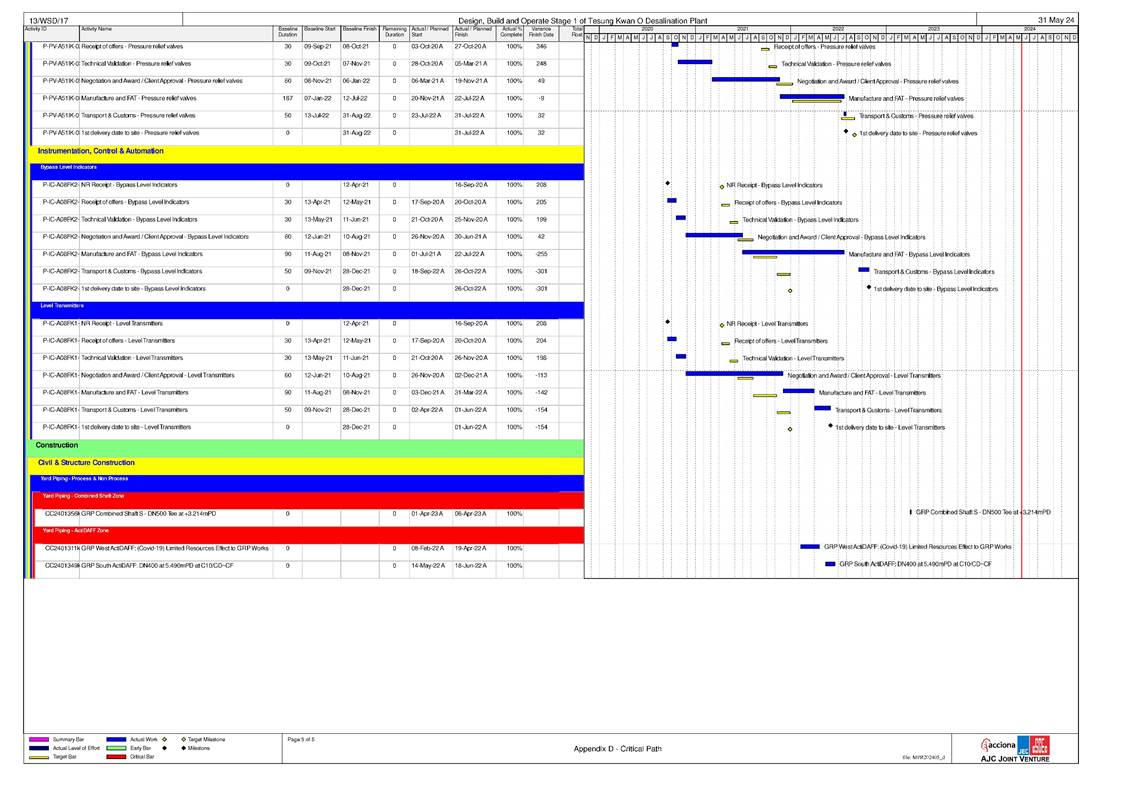Click the Activity Name column header
1123x794 pixels.
pos(97,30)
